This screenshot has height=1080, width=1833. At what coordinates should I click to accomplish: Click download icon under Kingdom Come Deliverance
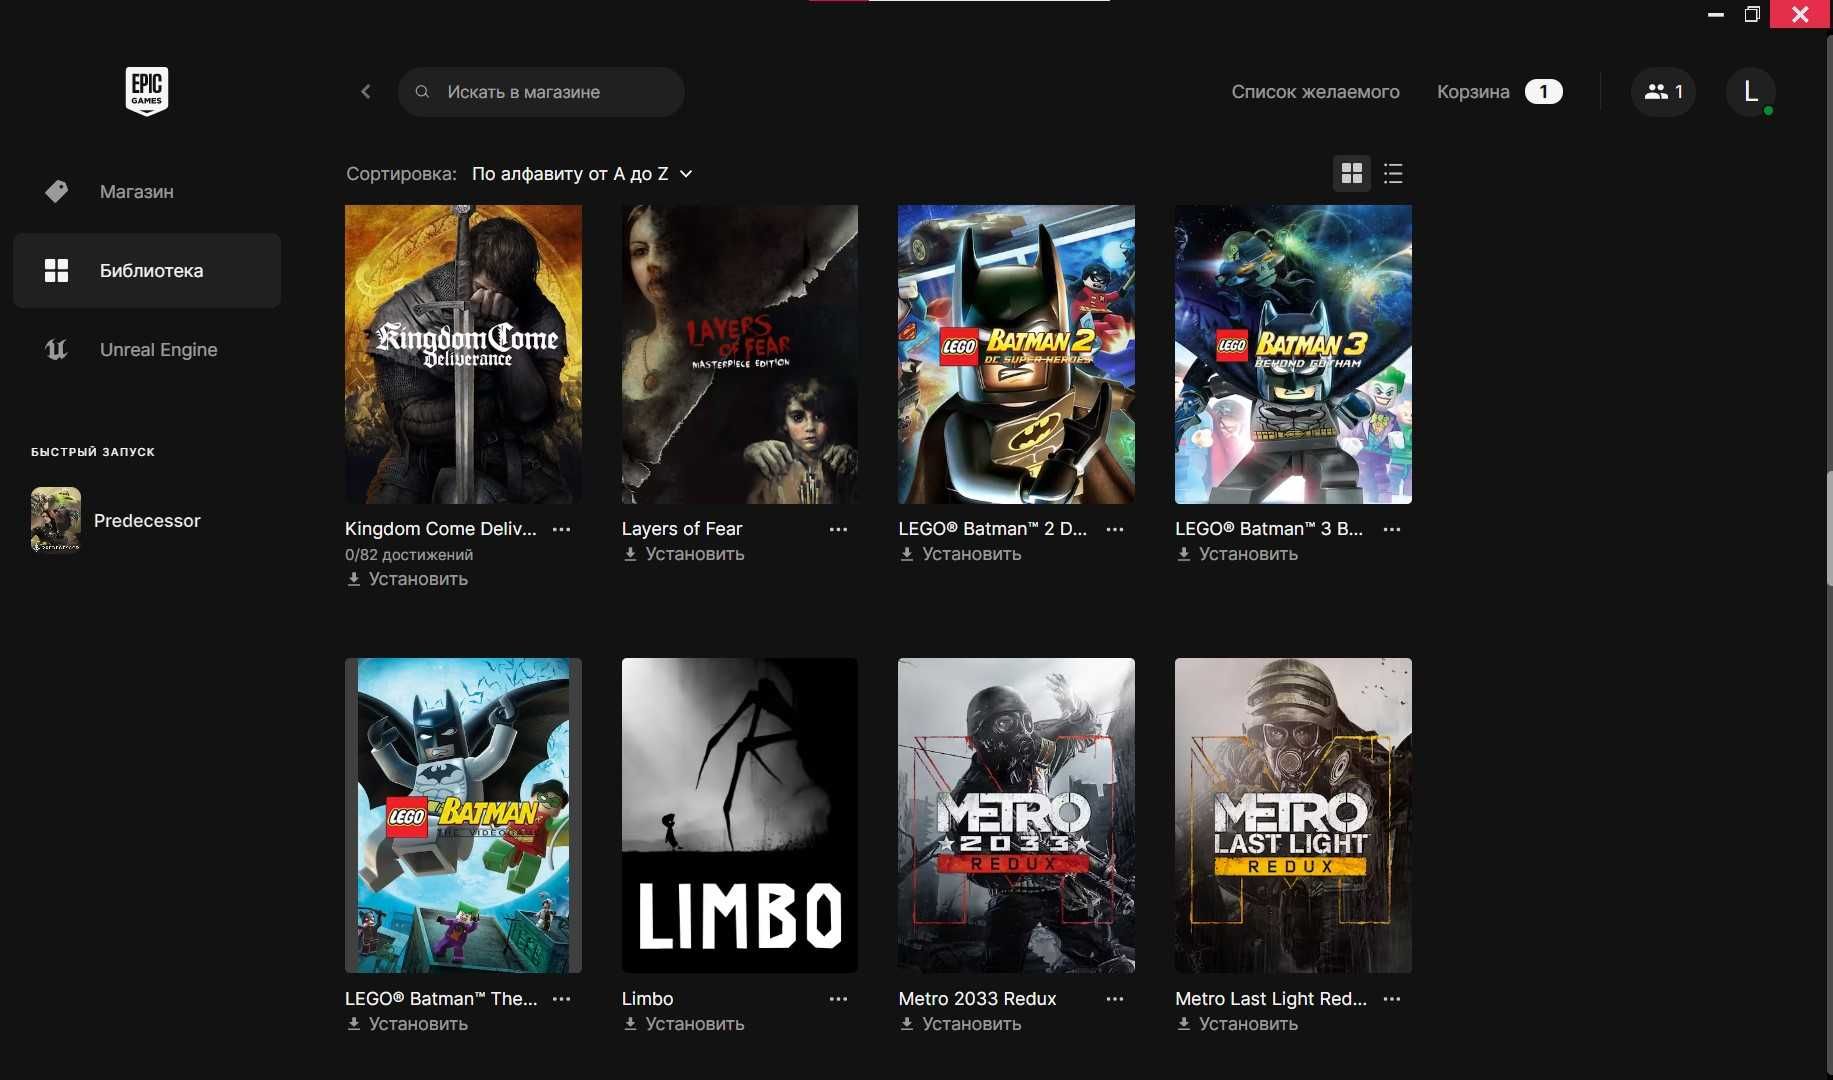coord(353,579)
